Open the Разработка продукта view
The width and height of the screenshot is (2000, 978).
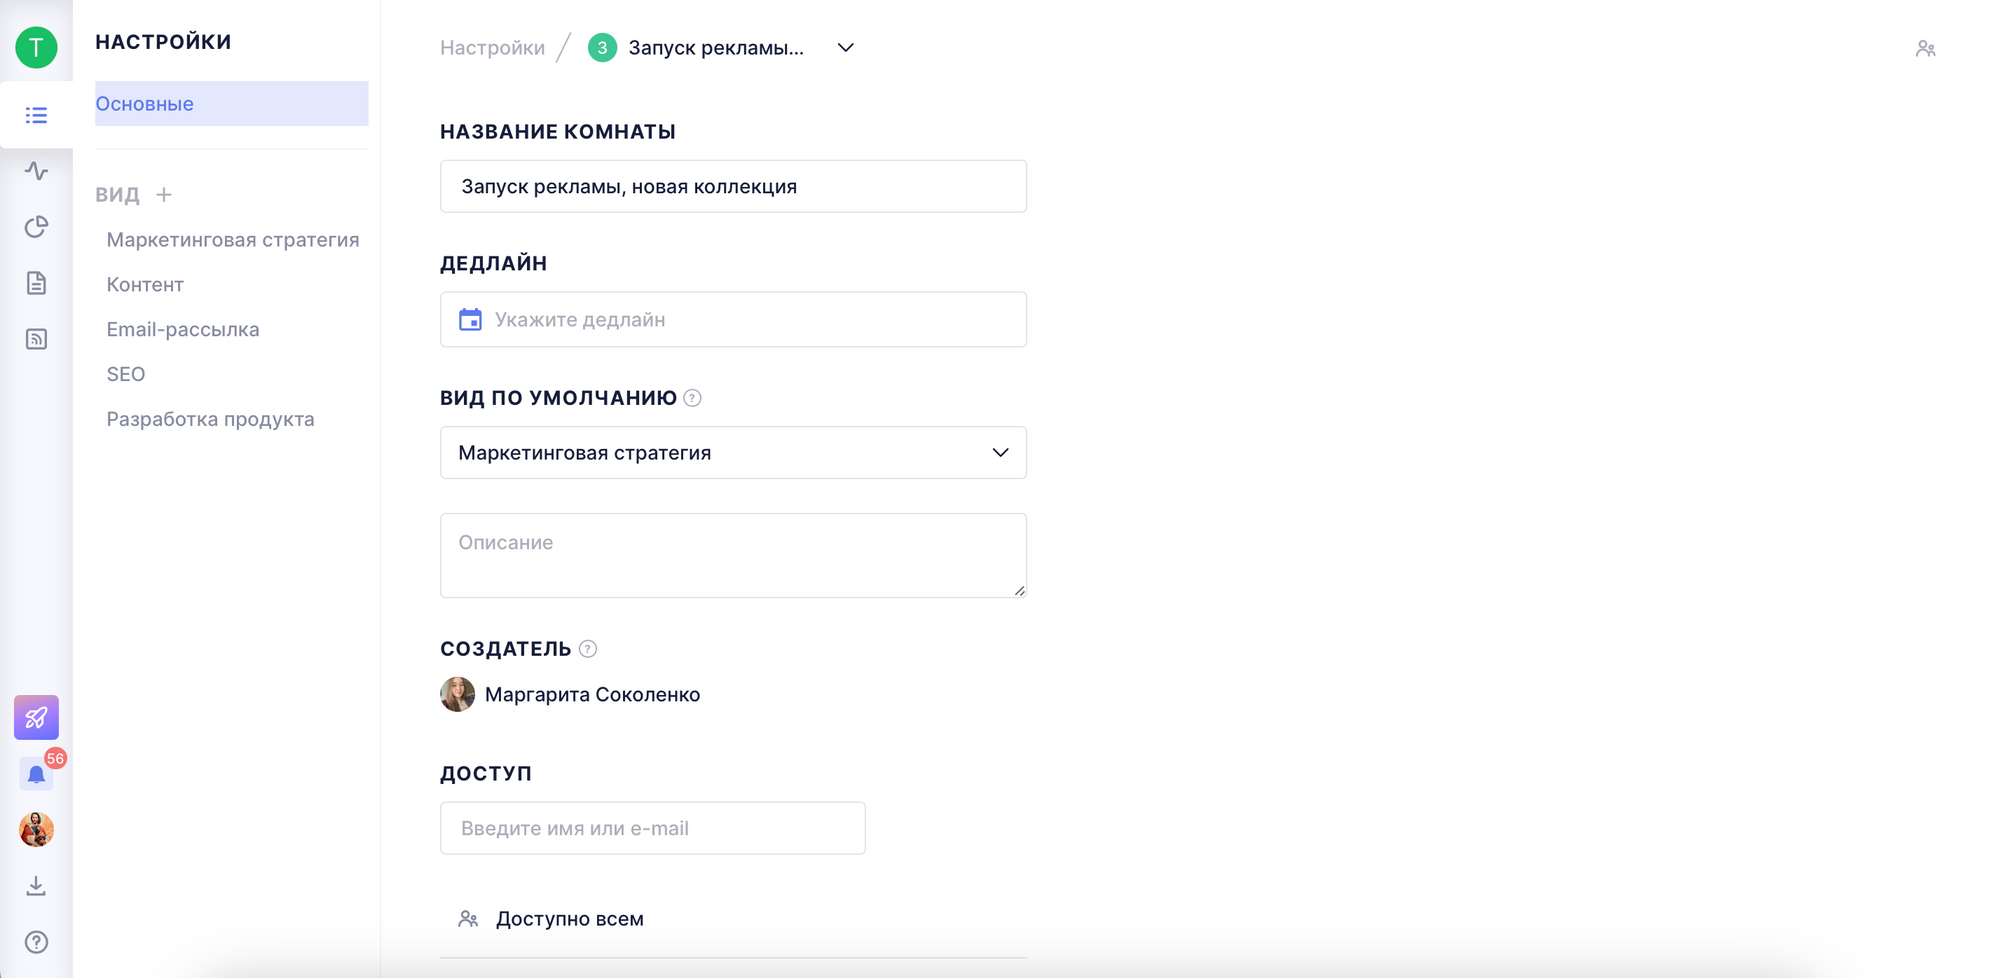coord(210,419)
